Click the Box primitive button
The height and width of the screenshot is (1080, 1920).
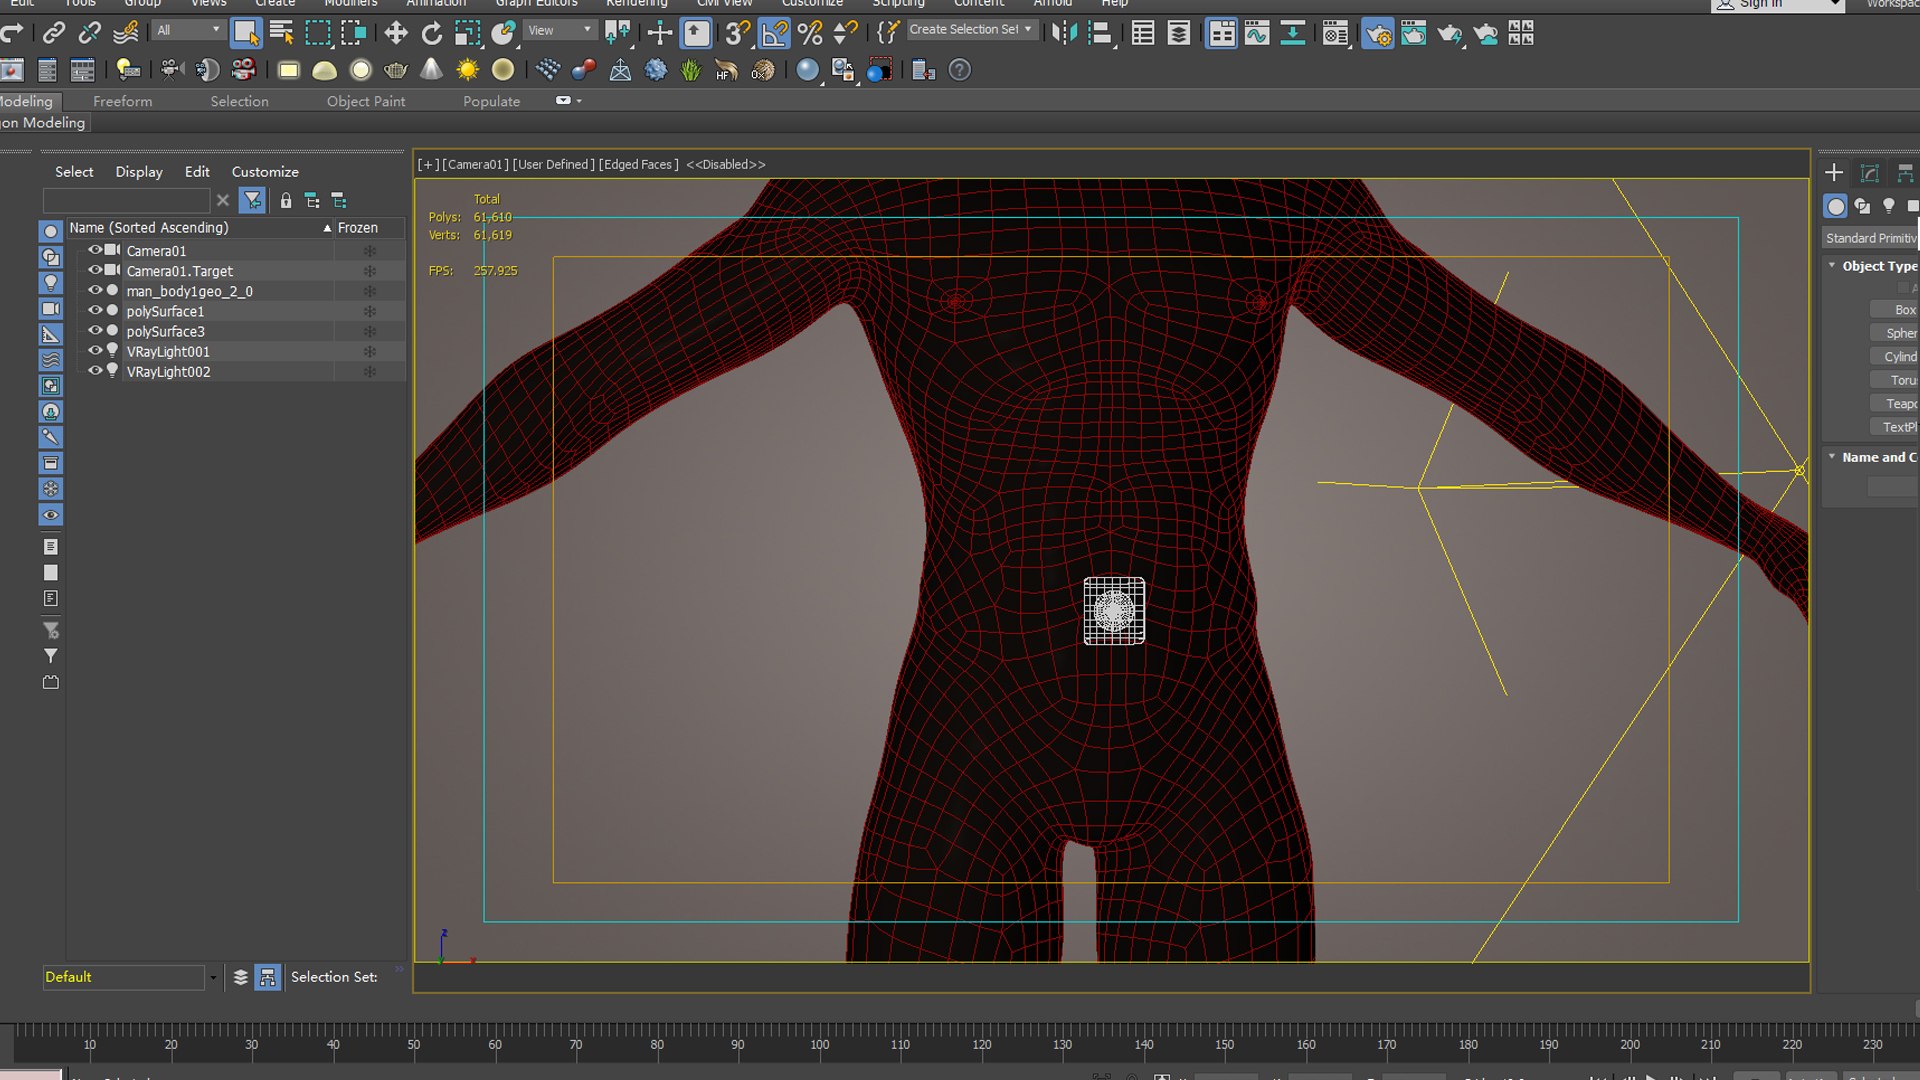tap(1897, 310)
